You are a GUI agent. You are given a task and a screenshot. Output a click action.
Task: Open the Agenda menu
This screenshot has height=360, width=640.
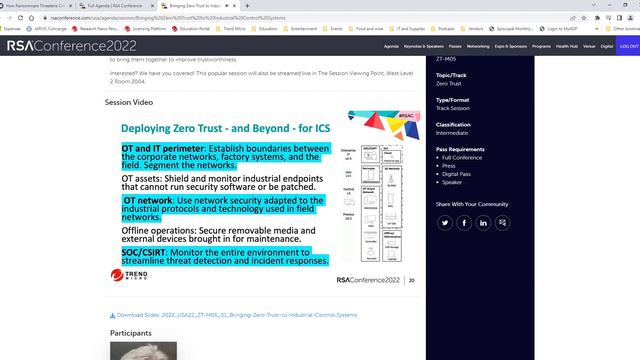click(391, 47)
